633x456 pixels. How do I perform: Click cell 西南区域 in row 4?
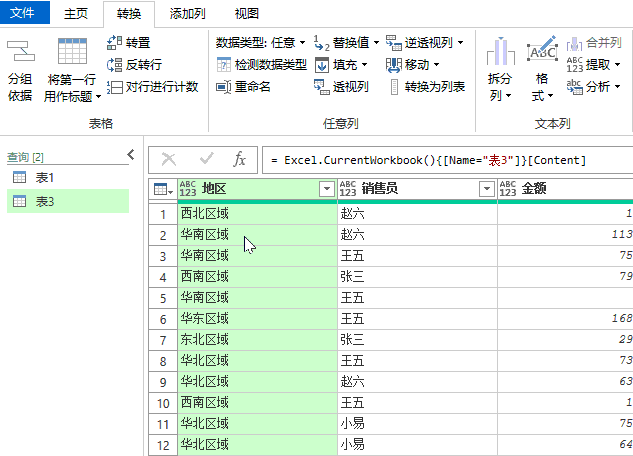coord(257,277)
